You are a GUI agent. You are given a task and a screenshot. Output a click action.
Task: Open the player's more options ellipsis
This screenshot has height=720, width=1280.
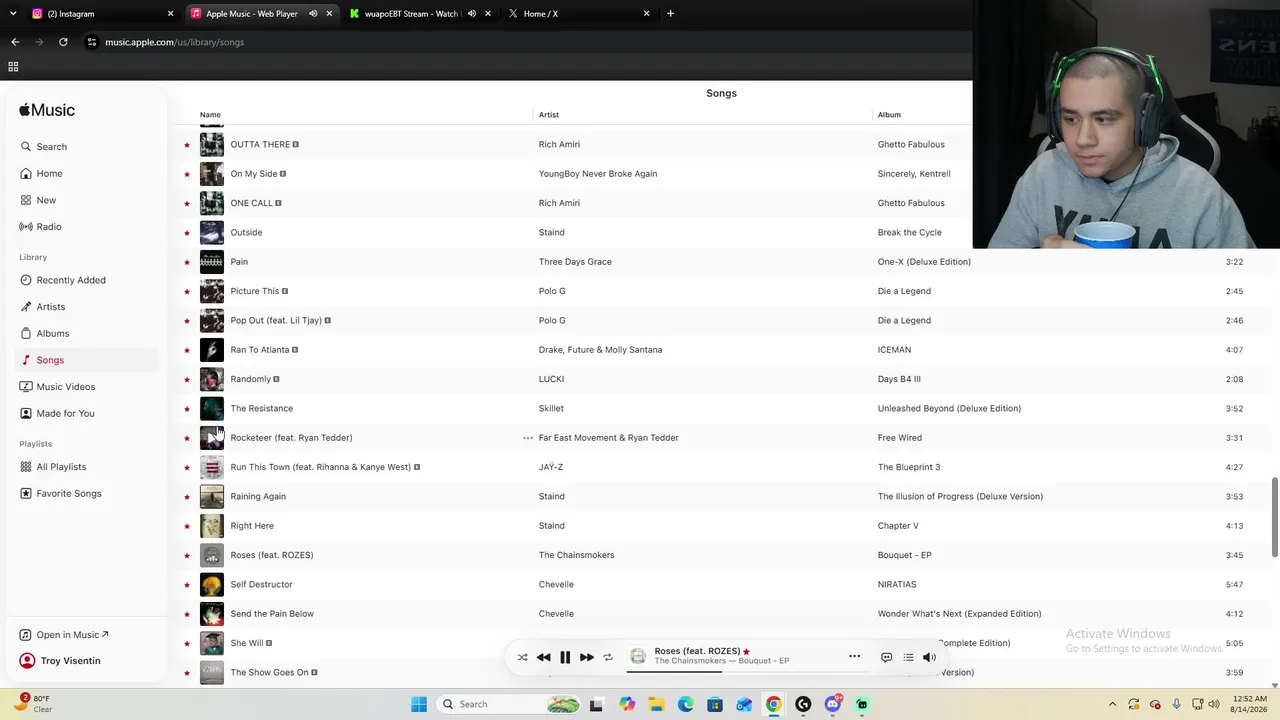pyautogui.click(x=854, y=656)
